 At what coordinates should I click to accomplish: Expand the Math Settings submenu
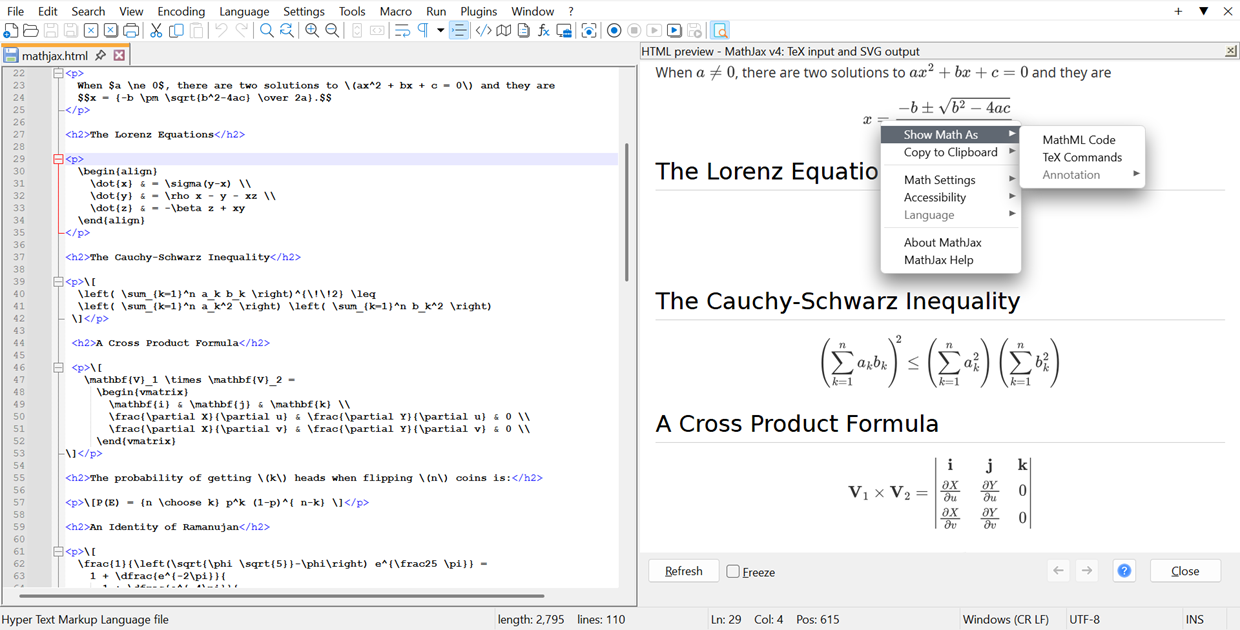951,180
